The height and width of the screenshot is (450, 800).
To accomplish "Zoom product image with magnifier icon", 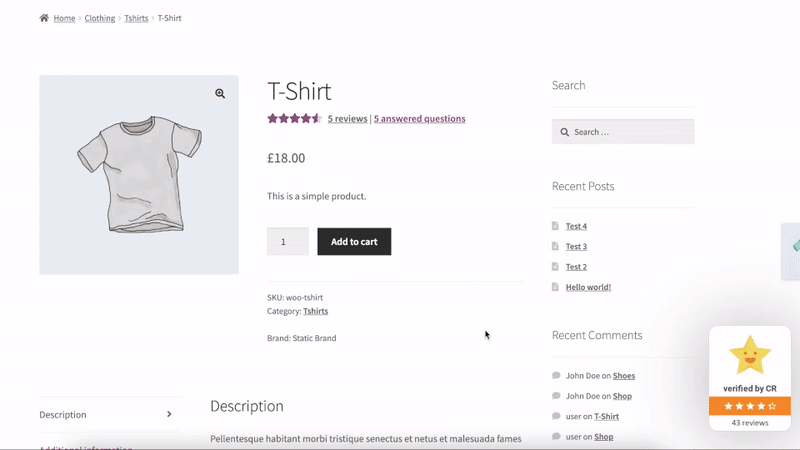I will coord(220,94).
